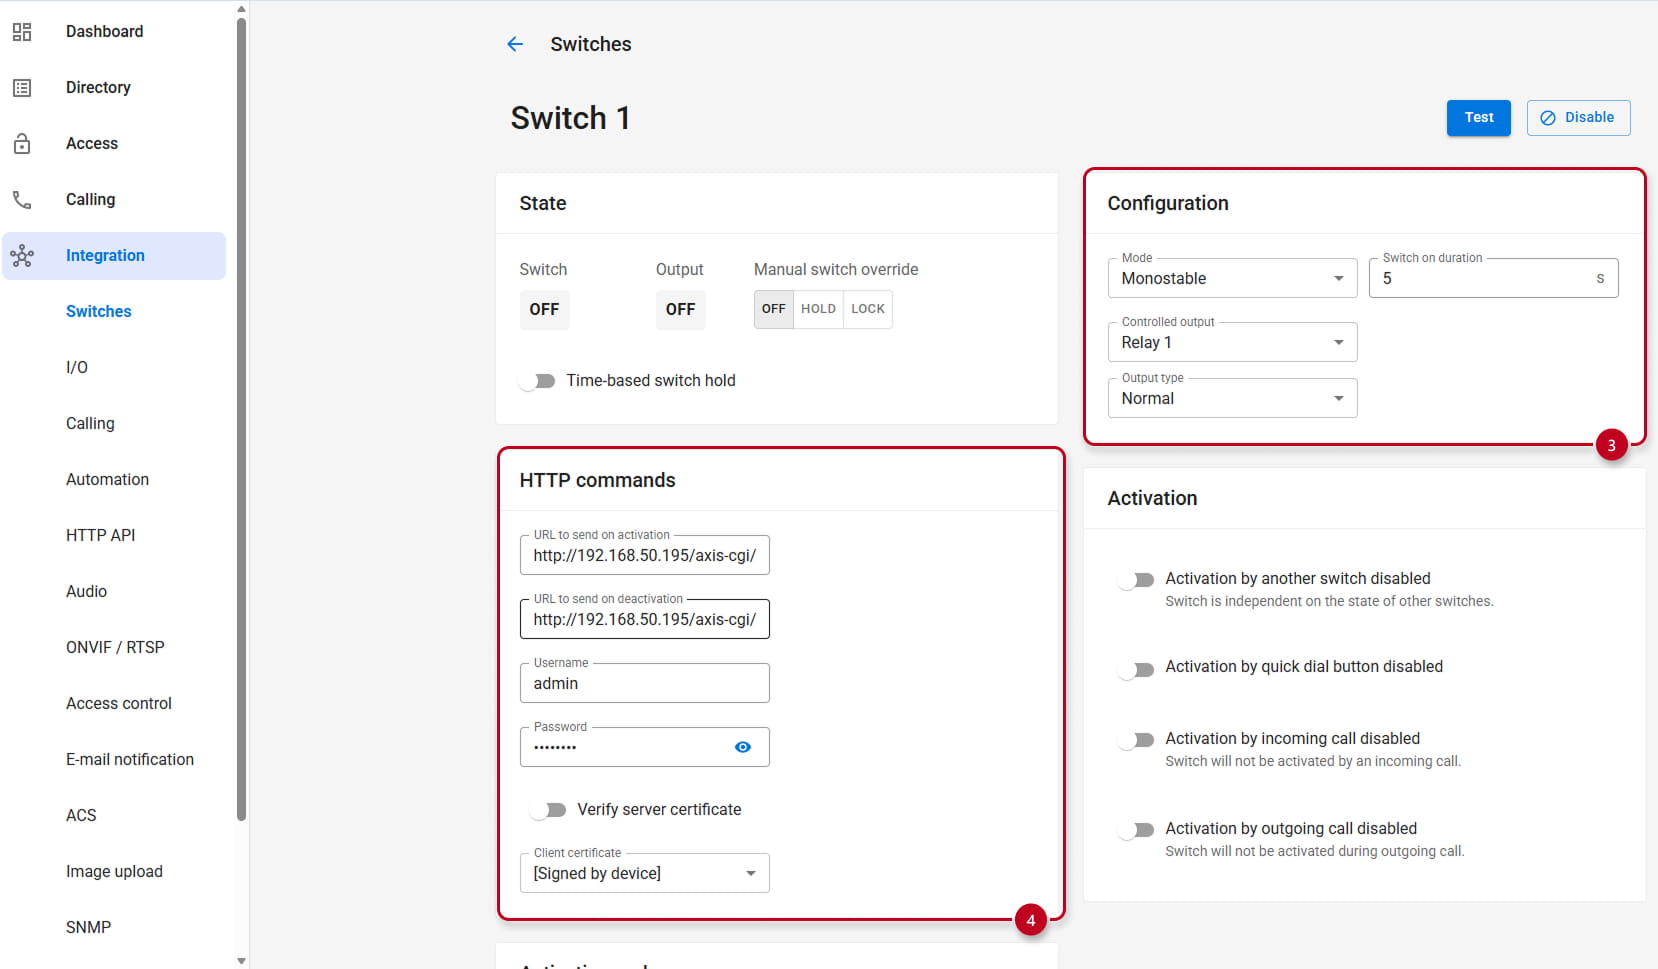Select Switches submenu item
This screenshot has height=969, width=1658.
(x=99, y=312)
